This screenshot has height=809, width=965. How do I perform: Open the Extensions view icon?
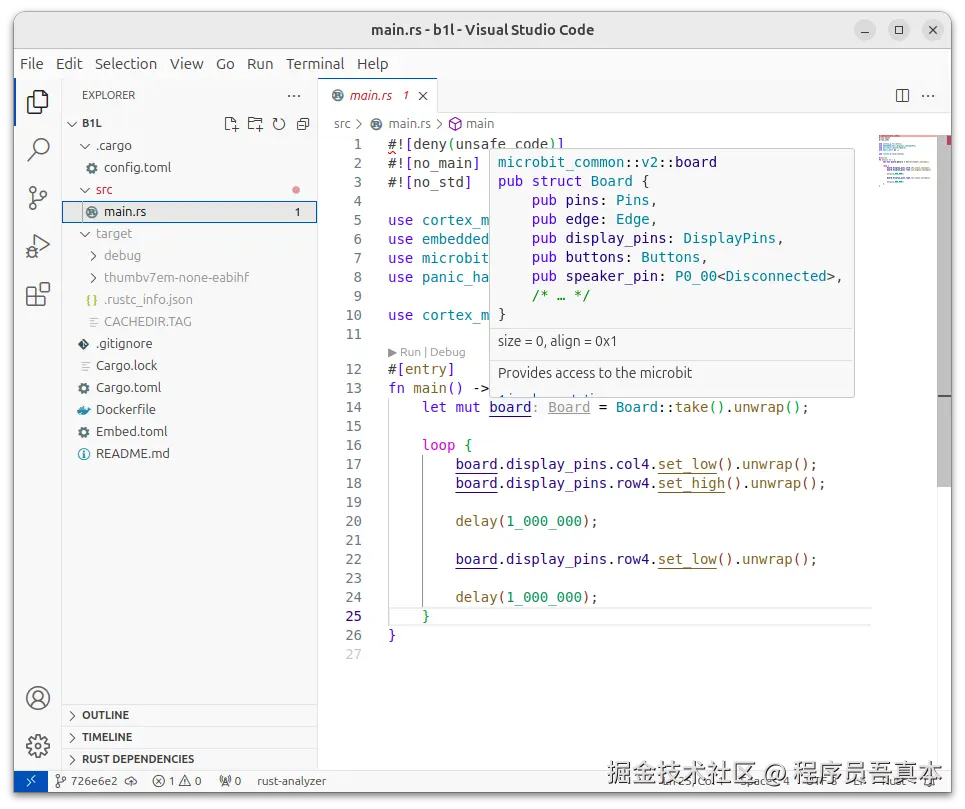[38, 294]
